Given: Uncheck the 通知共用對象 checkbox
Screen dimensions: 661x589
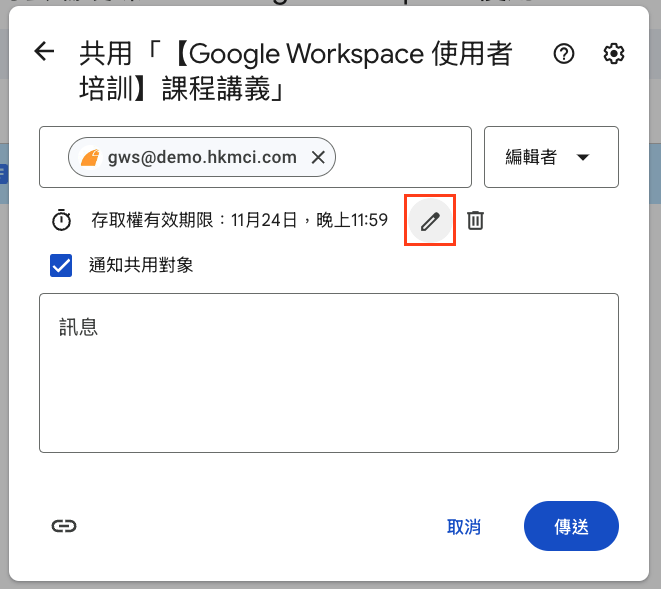Looking at the screenshot, I should pyautogui.click(x=61, y=265).
